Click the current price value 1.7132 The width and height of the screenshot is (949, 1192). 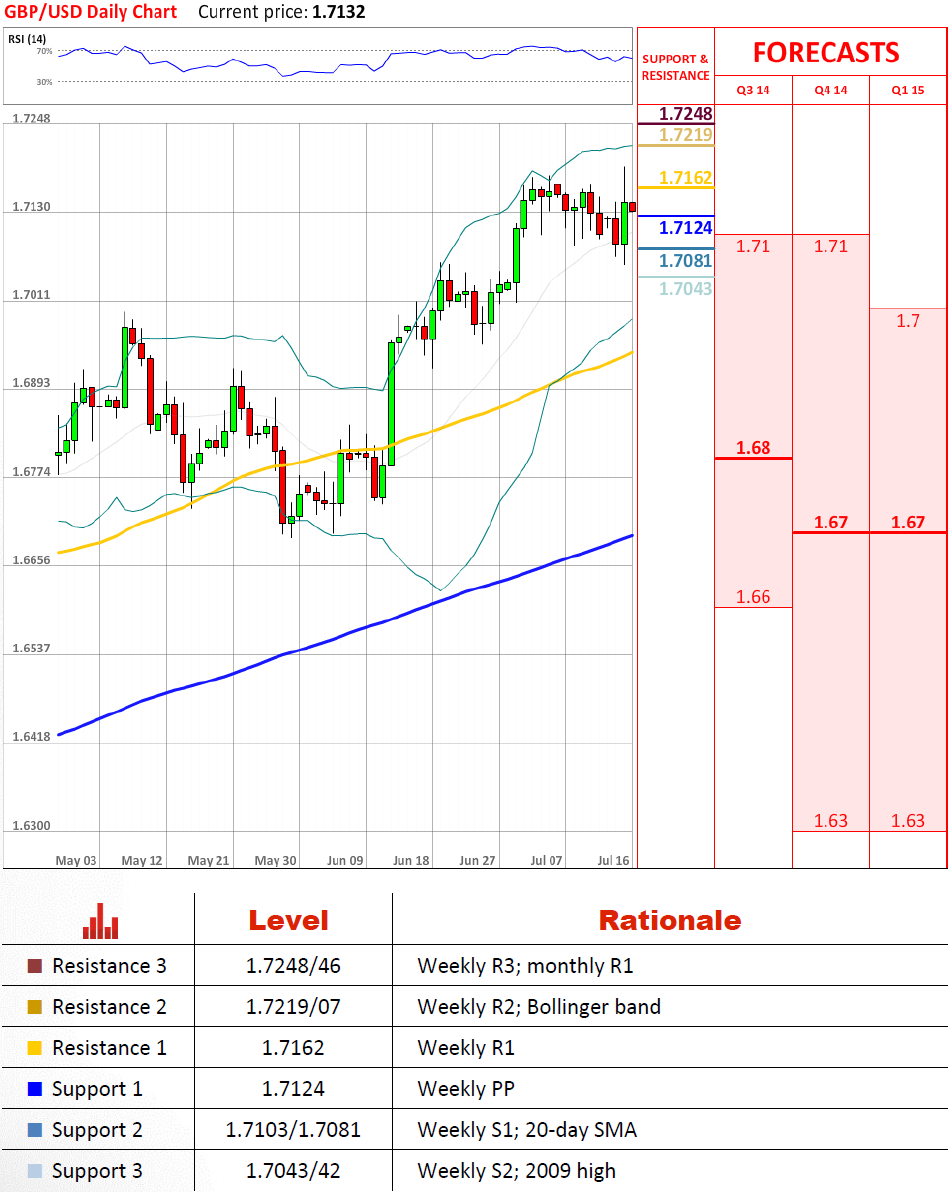(x=338, y=12)
